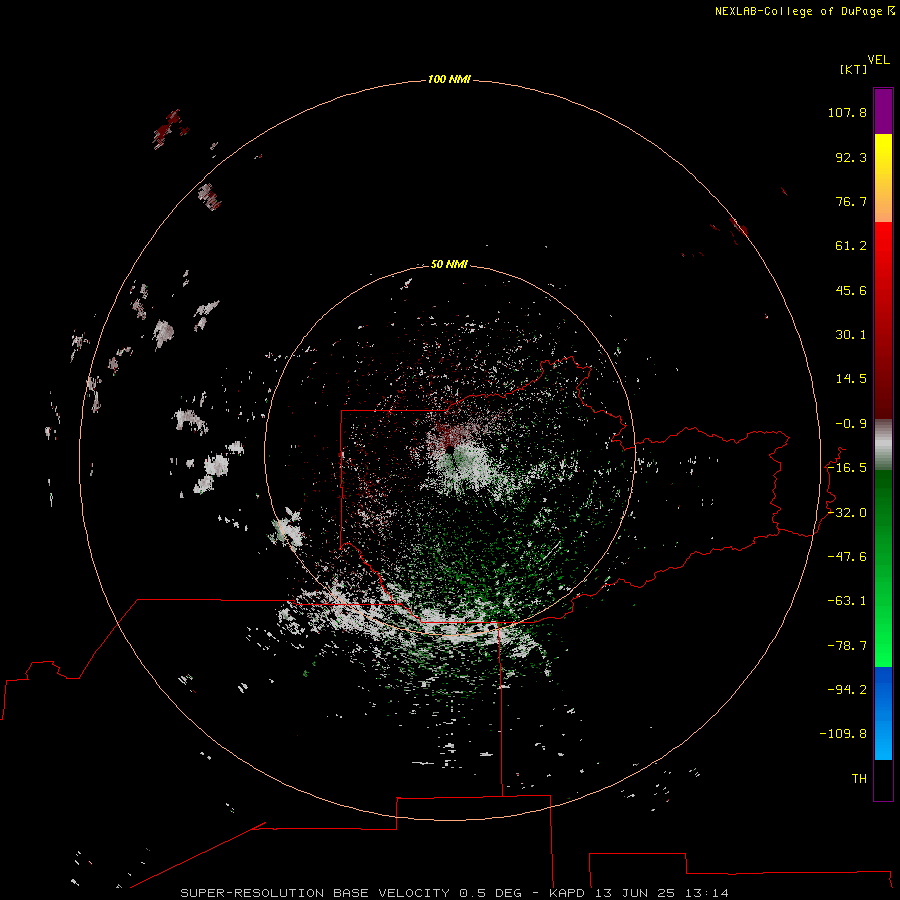Click the 45.6 velocity scale value
This screenshot has height=900, width=900.
(851, 290)
